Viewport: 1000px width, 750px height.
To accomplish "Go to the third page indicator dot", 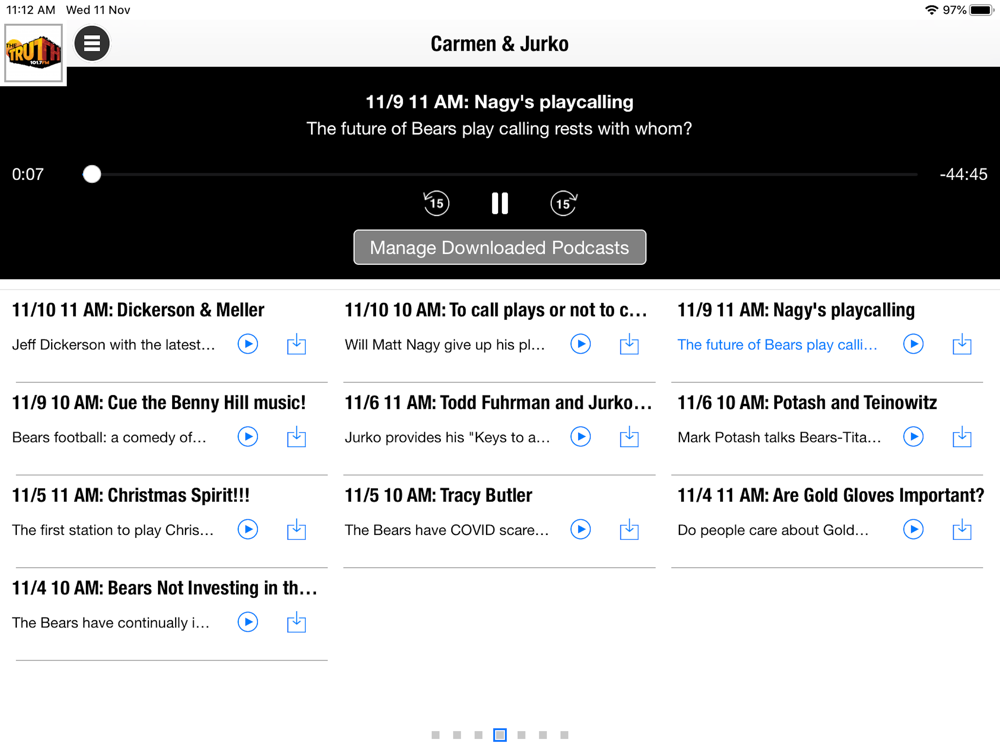I will click(x=478, y=735).
